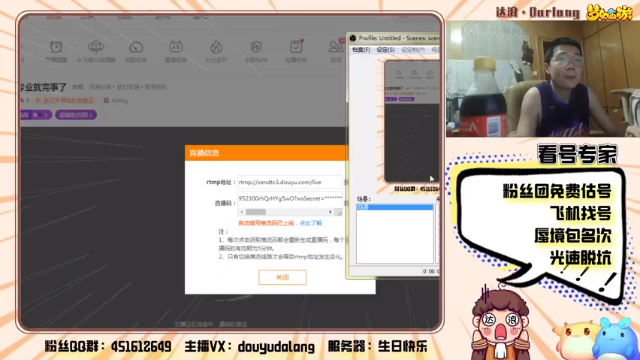Image resolution: width=640 pixels, height=360 pixels.
Task: Select the highlighted scene in the OBS scene list
Action: pos(395,207)
